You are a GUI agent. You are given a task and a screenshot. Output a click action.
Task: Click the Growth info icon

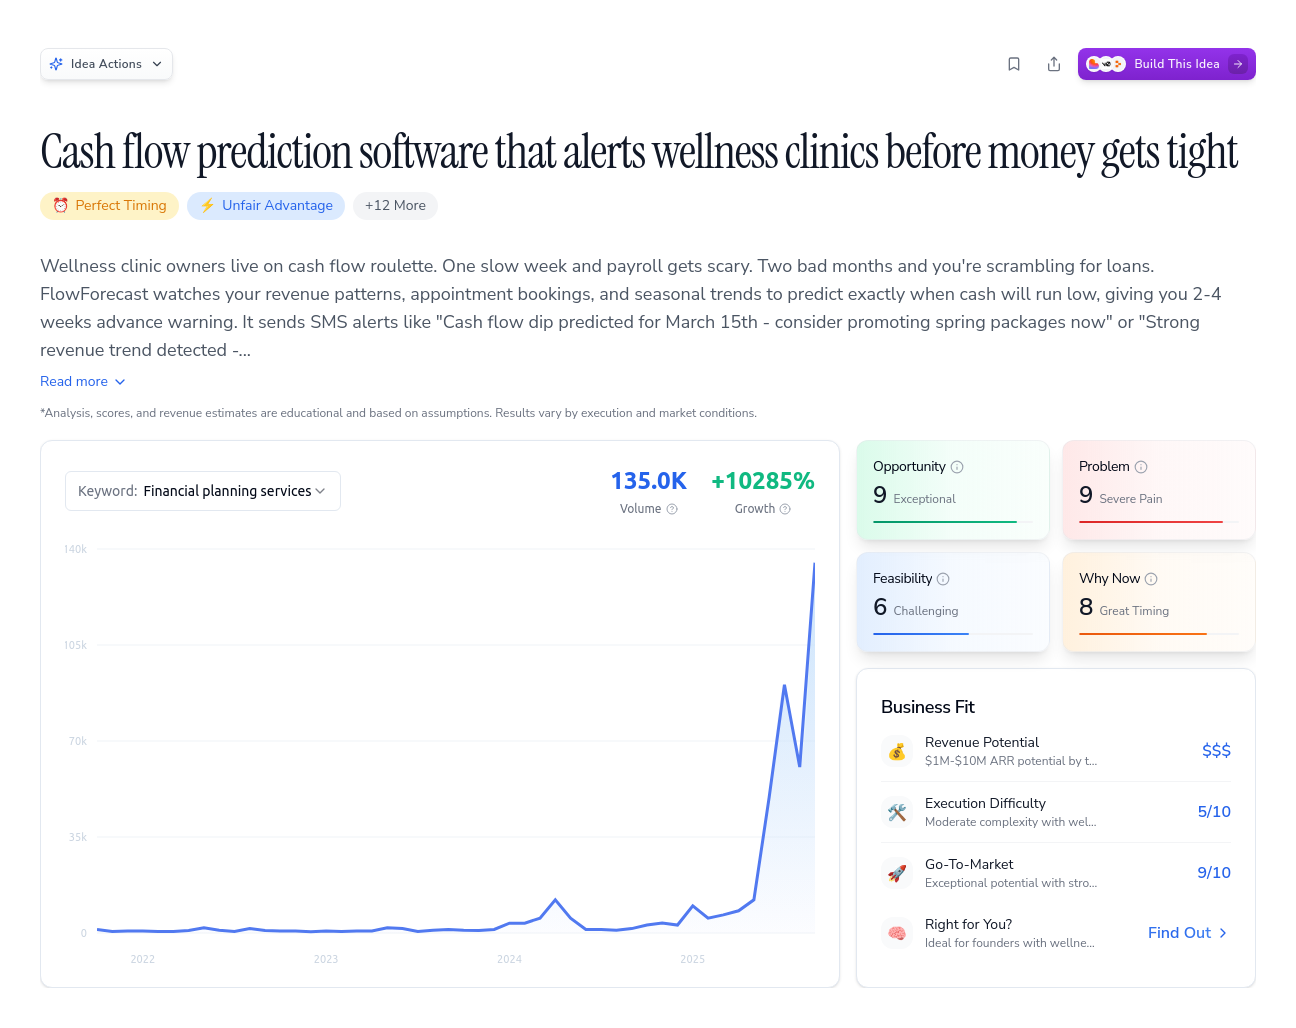(784, 508)
